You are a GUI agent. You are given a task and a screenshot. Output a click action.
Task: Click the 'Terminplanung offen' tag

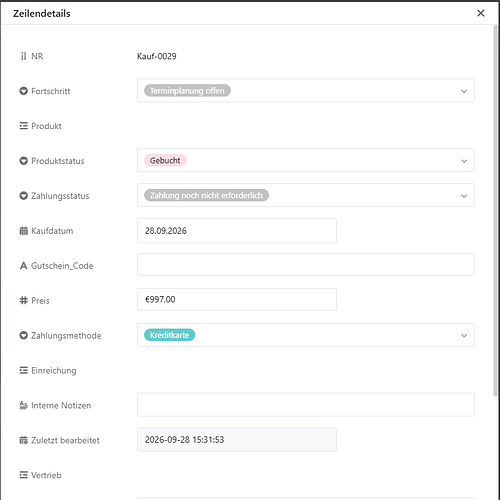[187, 91]
